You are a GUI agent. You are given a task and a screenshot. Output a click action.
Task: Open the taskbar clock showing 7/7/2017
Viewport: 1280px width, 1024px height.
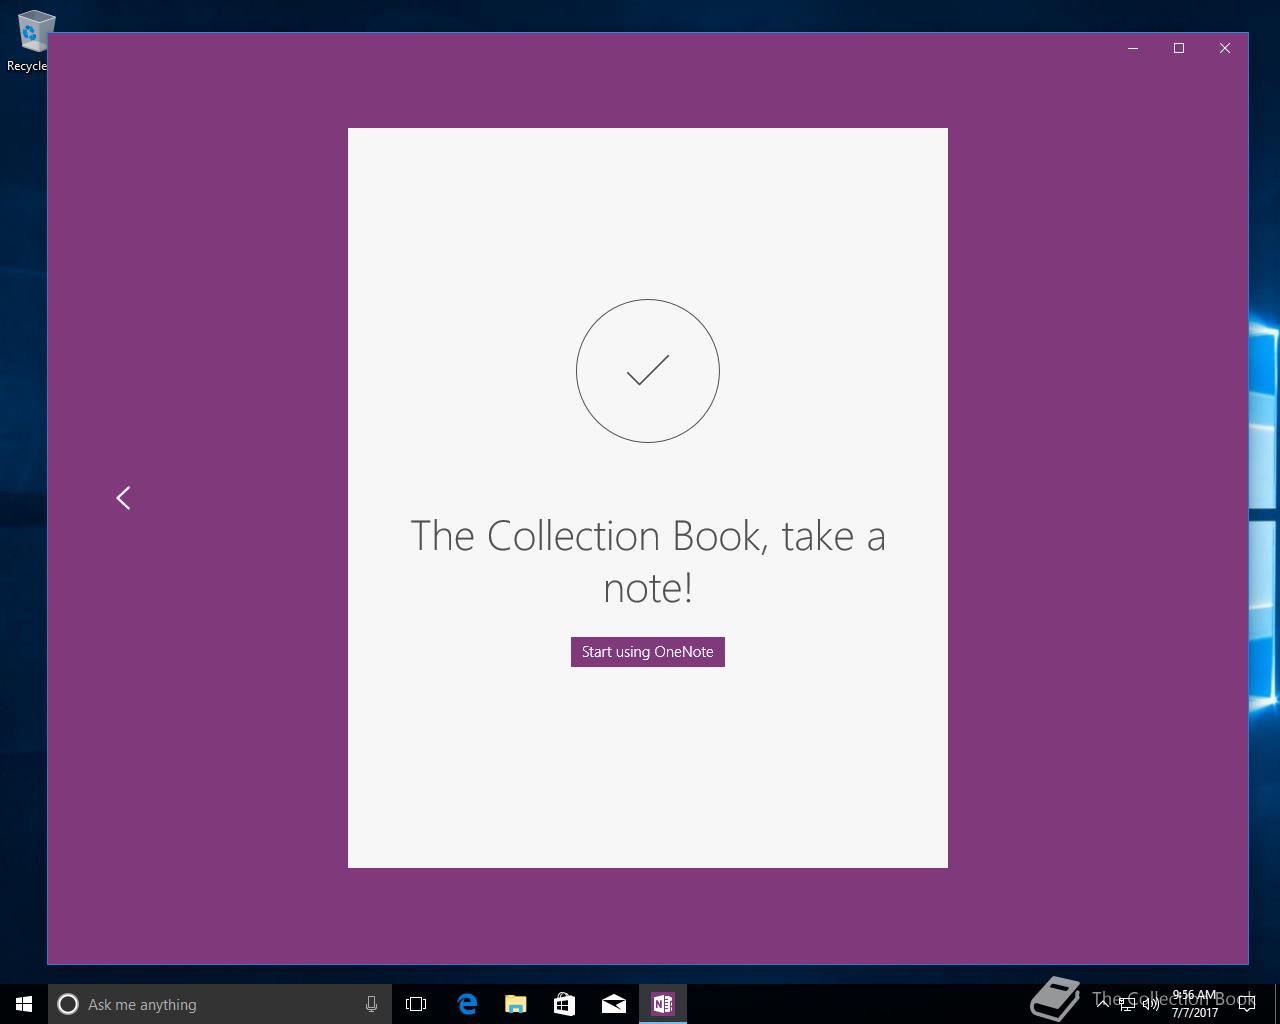tap(1195, 1004)
